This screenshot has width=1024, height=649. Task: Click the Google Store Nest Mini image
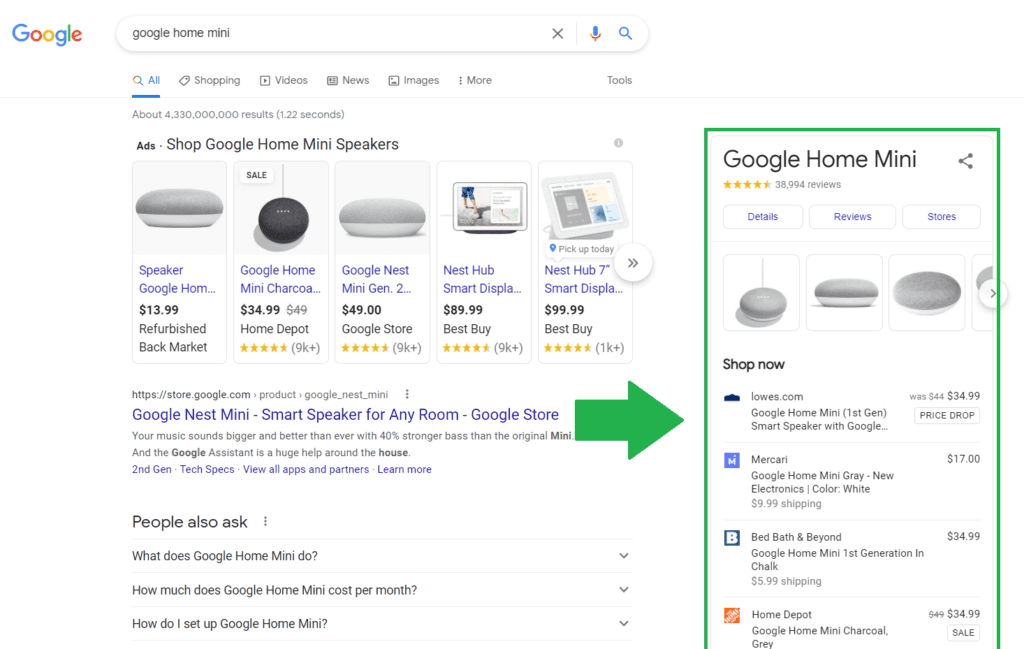coord(383,208)
